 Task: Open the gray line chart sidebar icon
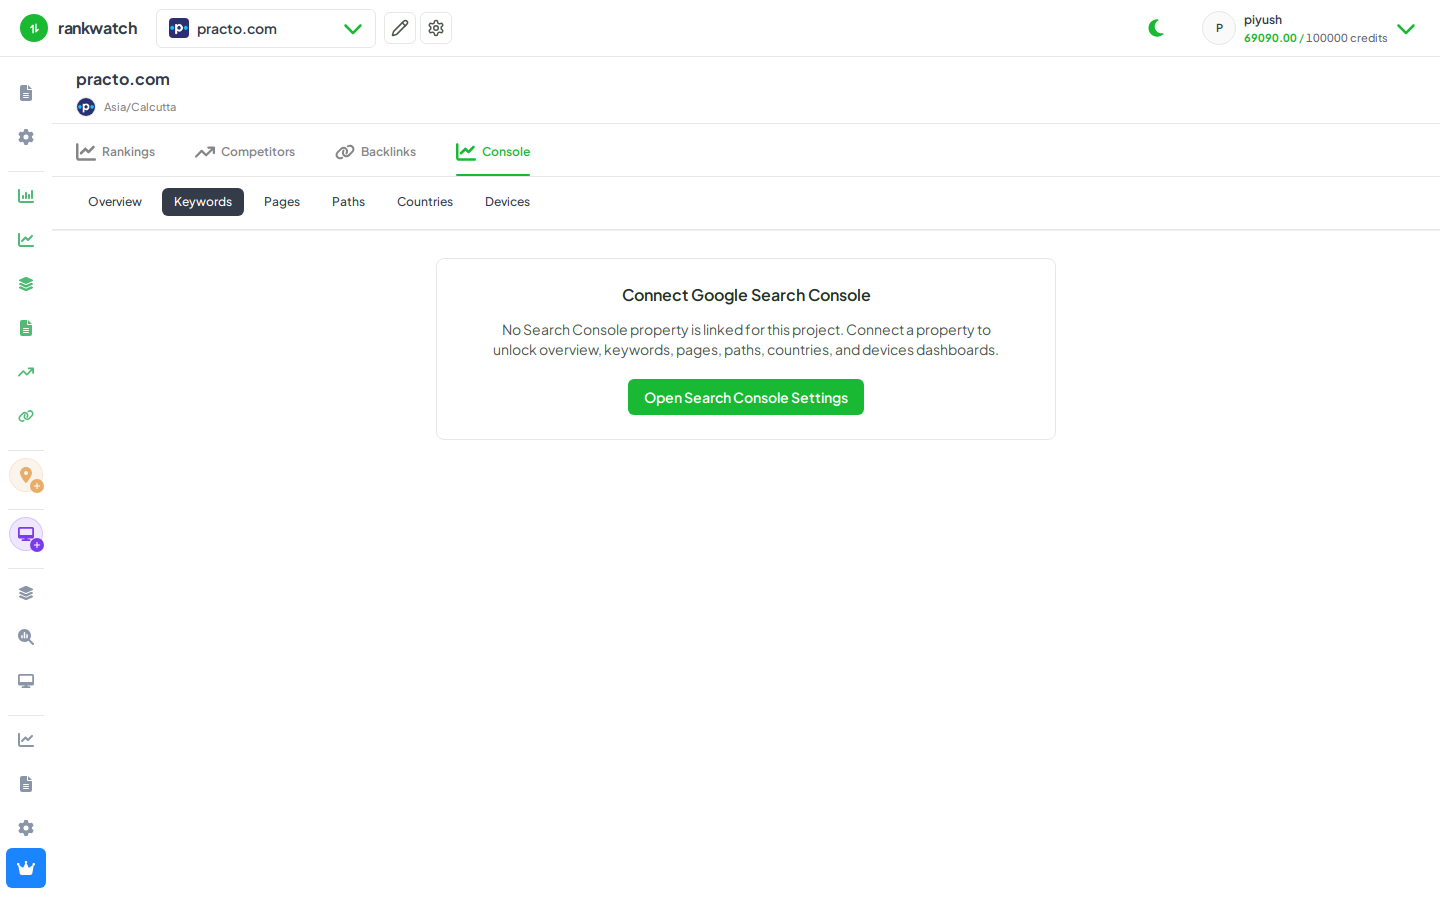coord(26,740)
